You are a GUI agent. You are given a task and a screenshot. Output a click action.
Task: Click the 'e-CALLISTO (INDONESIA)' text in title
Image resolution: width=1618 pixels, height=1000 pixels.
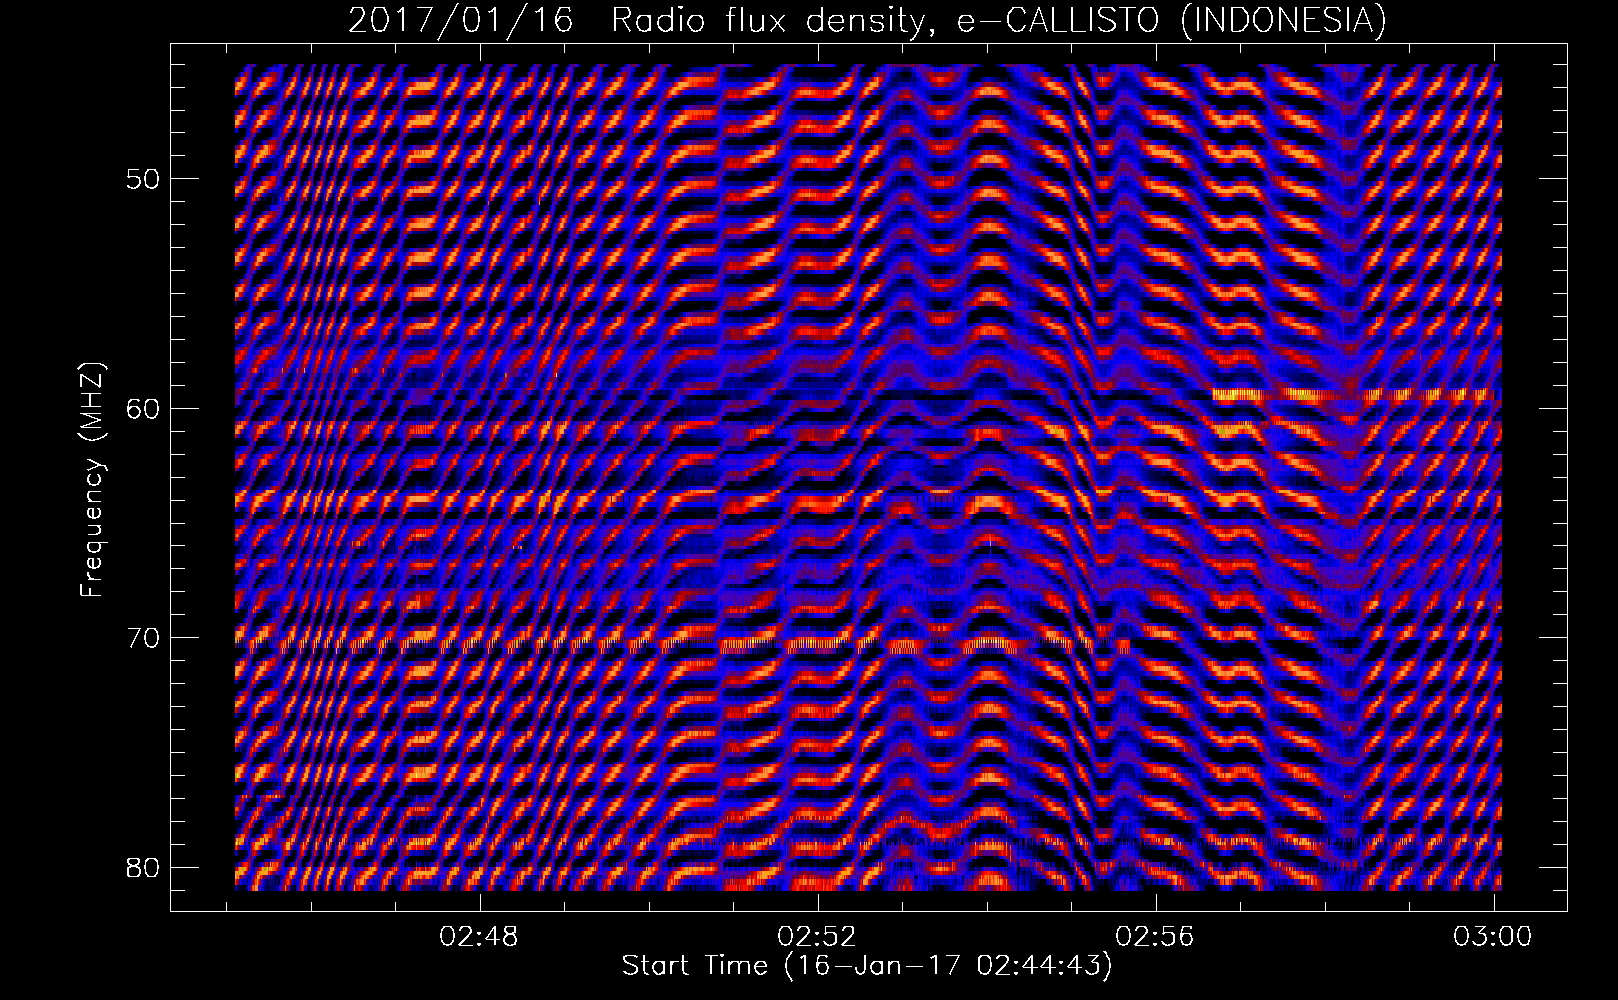(1172, 20)
